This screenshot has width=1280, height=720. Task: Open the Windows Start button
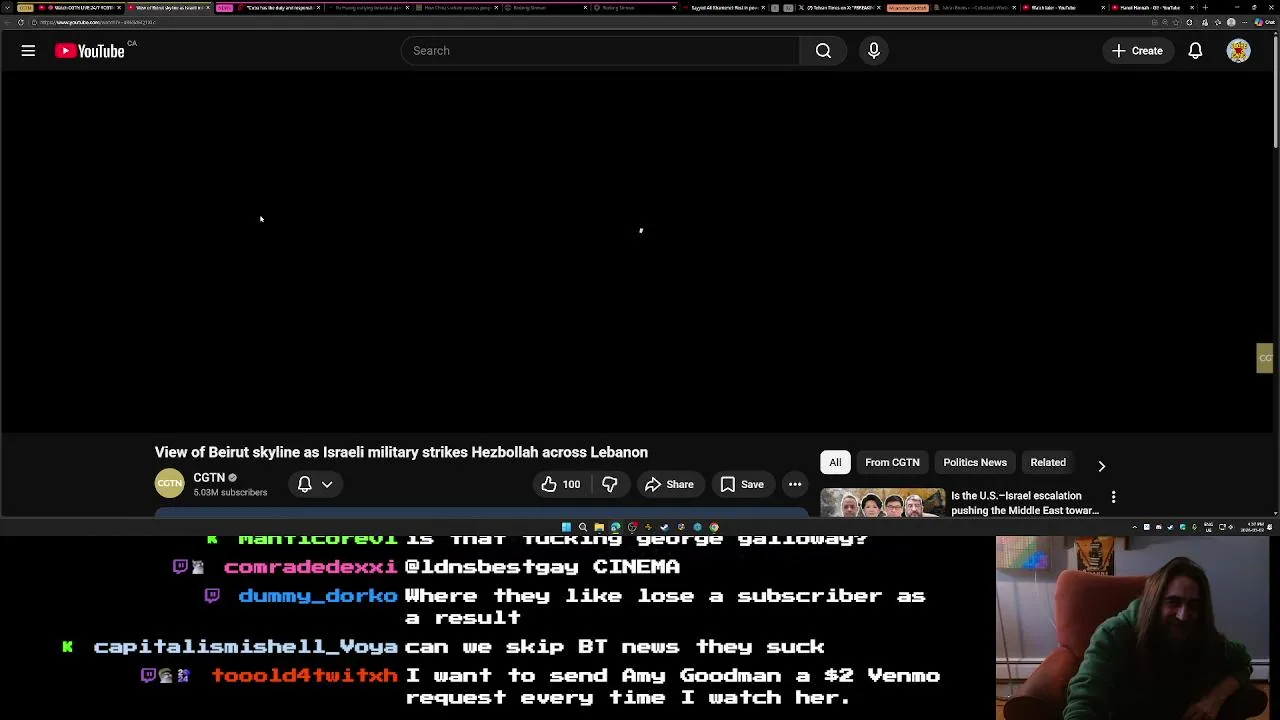point(566,527)
